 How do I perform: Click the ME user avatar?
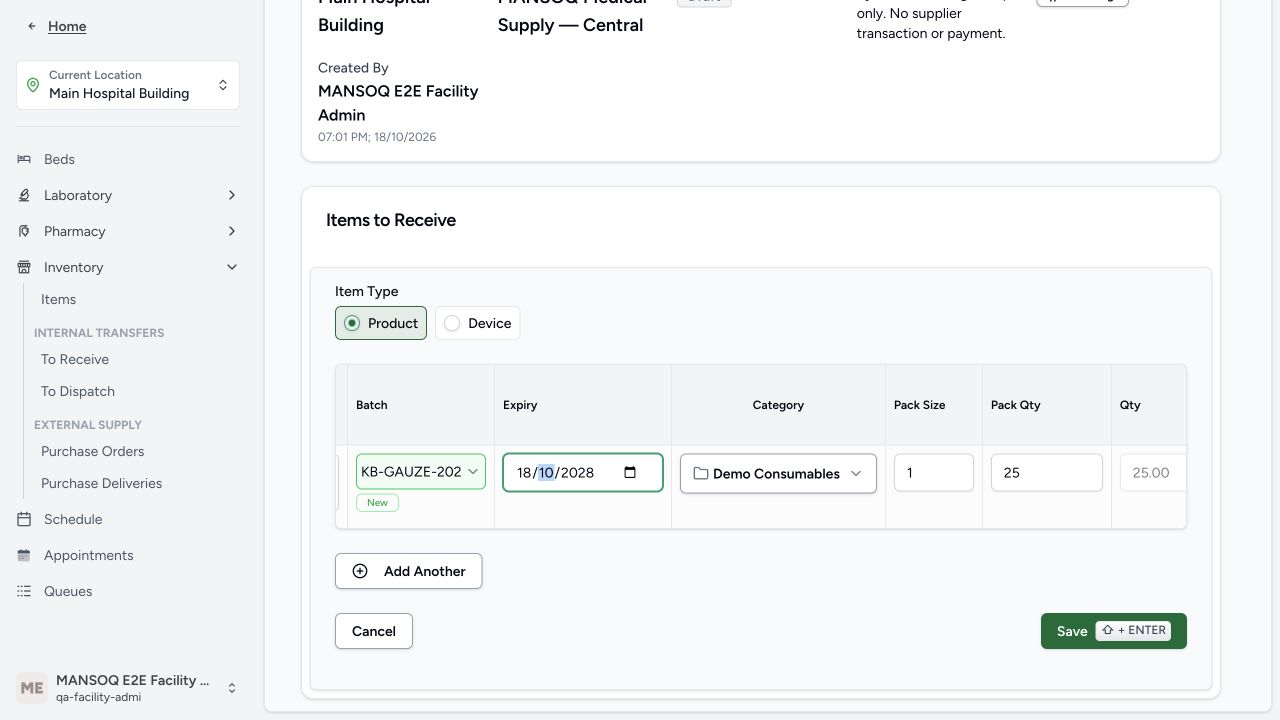click(32, 688)
